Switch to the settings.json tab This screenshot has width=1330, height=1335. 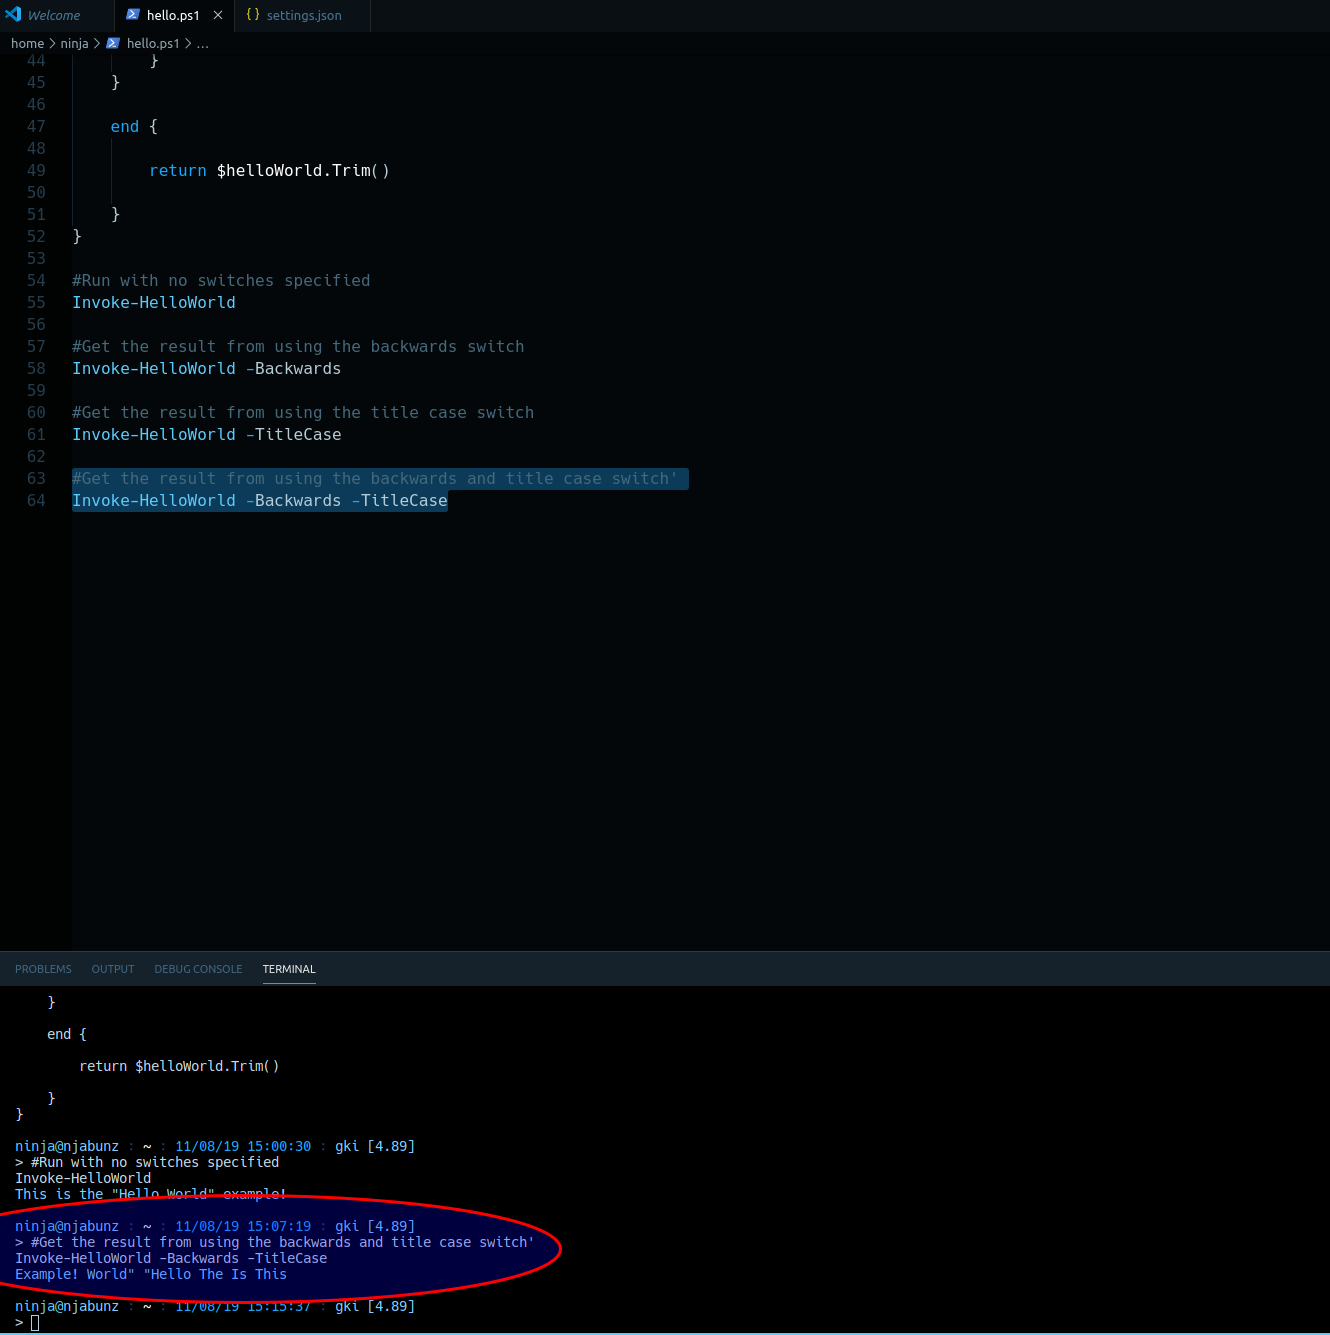(303, 15)
